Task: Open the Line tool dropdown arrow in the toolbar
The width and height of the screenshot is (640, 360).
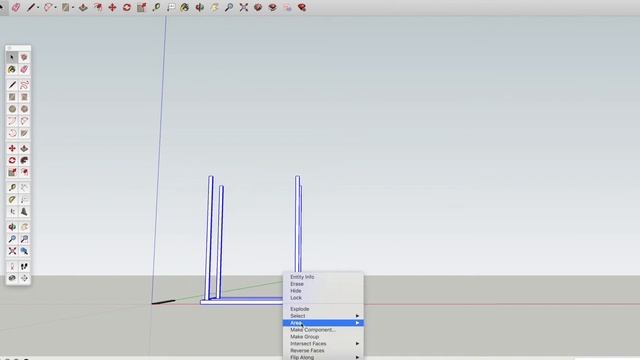Action: coord(38,7)
